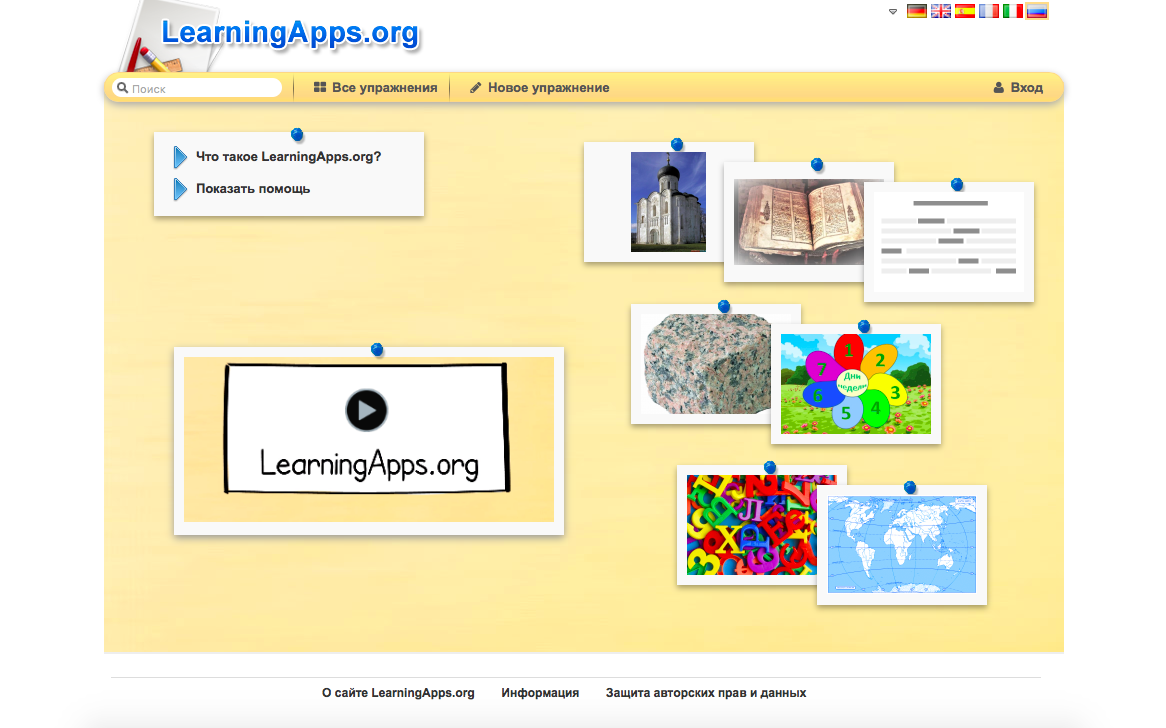Open the text document thumbnail
The height and width of the screenshot is (728, 1166).
(x=949, y=242)
